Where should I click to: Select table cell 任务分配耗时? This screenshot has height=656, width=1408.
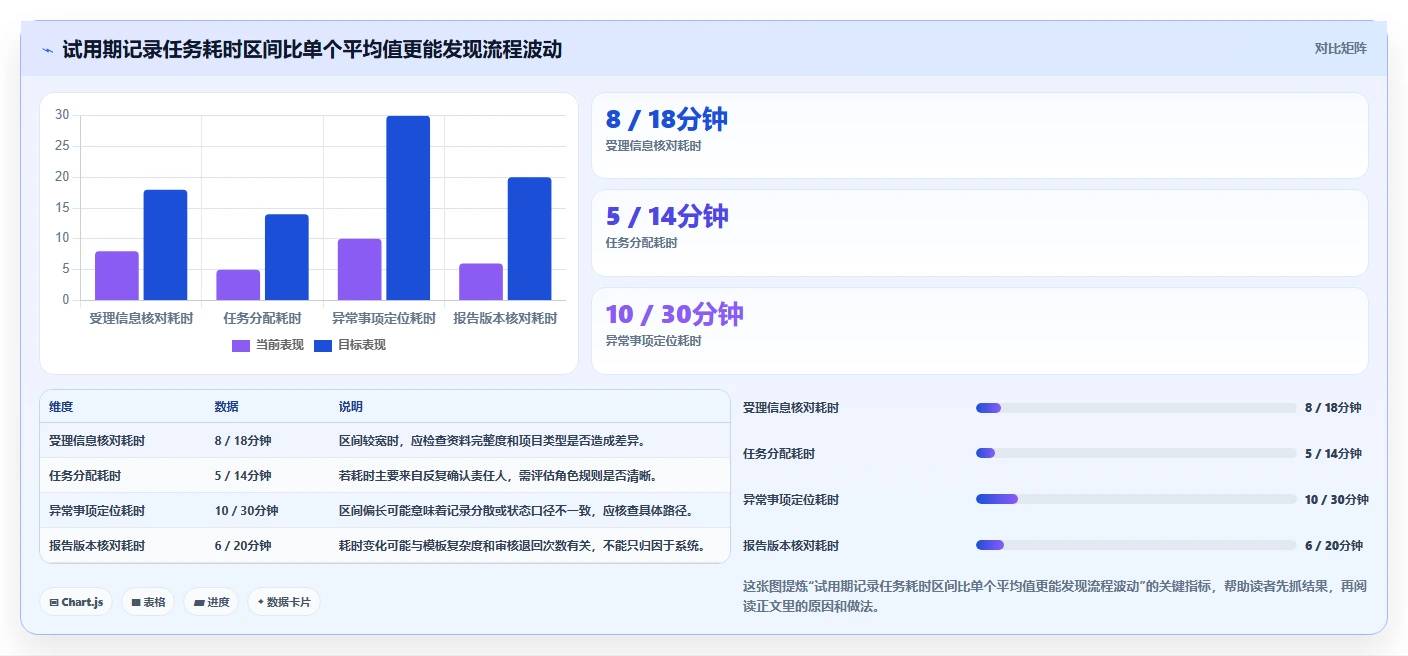85,476
